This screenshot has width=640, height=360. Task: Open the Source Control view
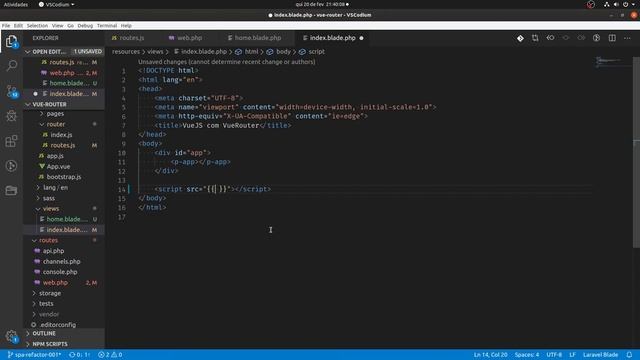click(11, 91)
